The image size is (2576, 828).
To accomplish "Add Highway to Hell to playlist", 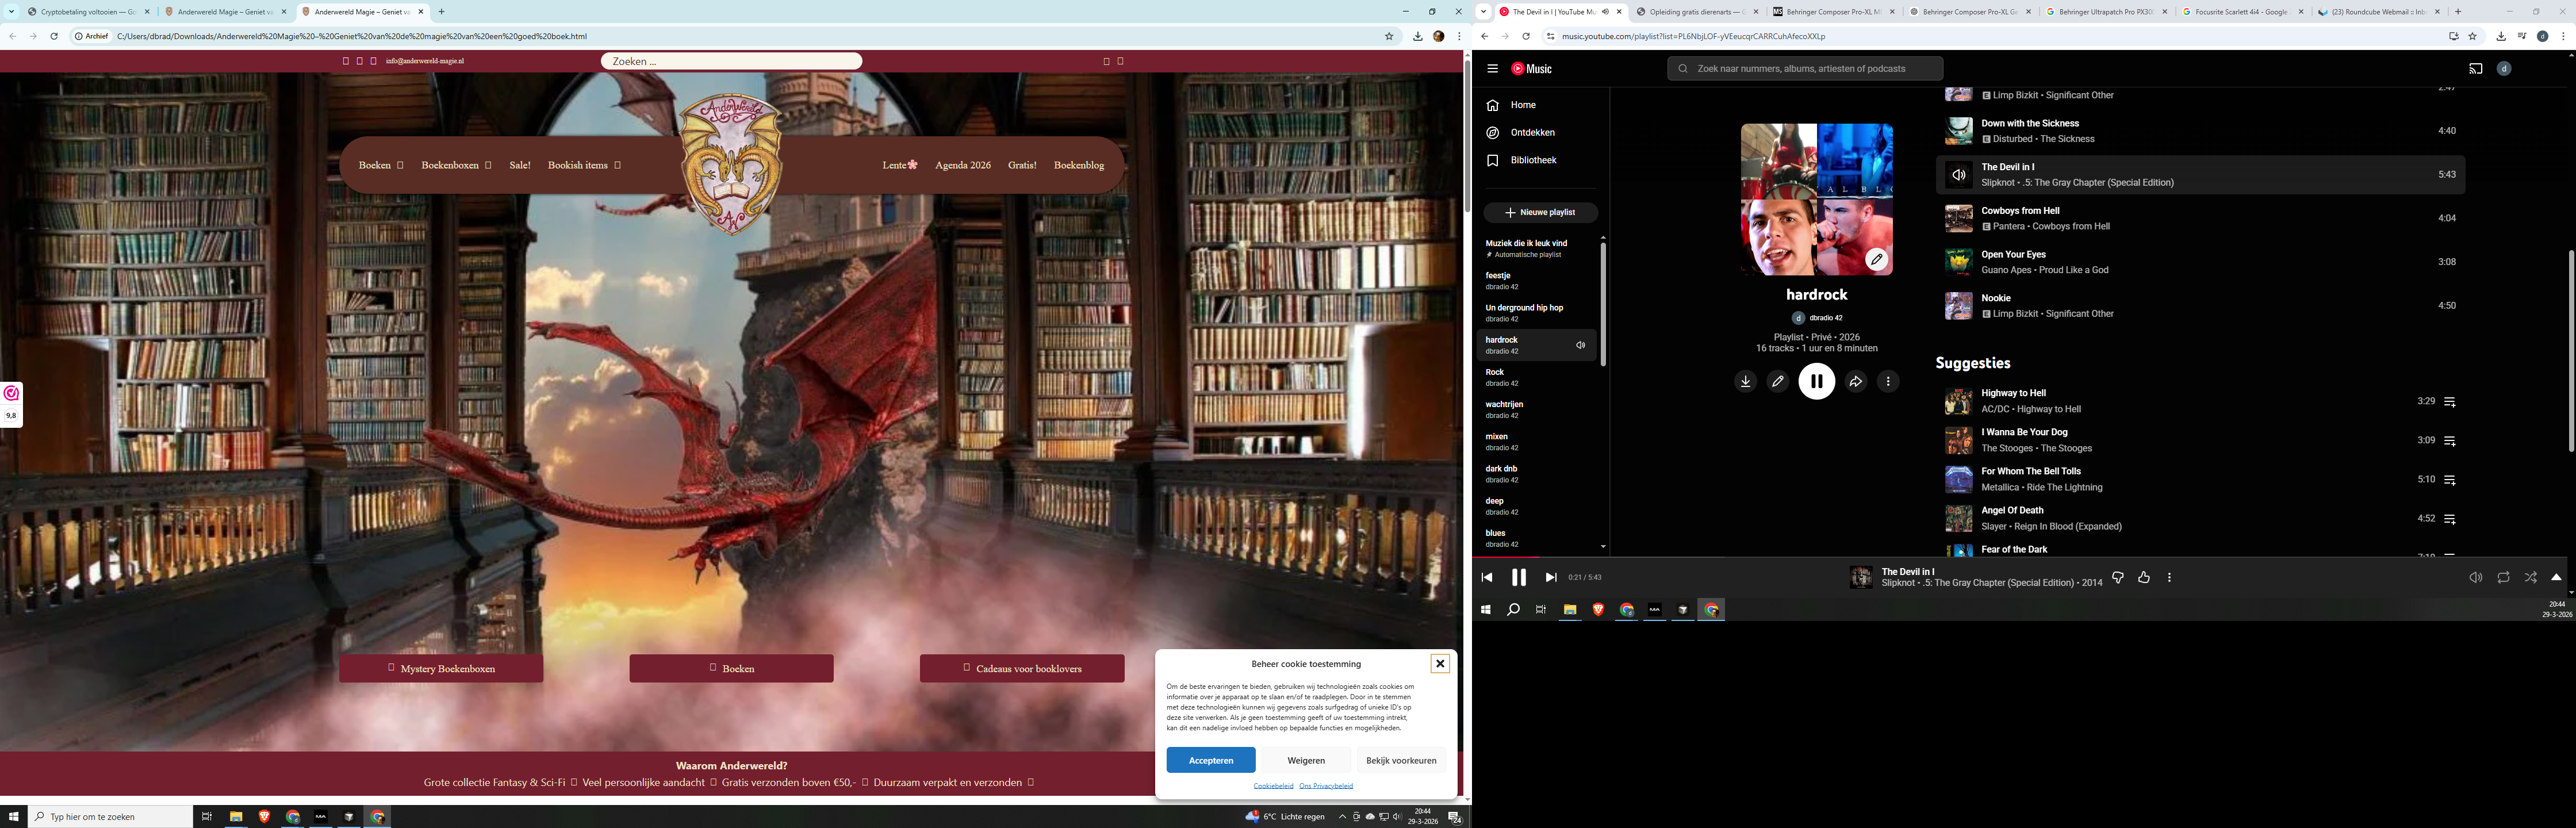I will 2450,402.
